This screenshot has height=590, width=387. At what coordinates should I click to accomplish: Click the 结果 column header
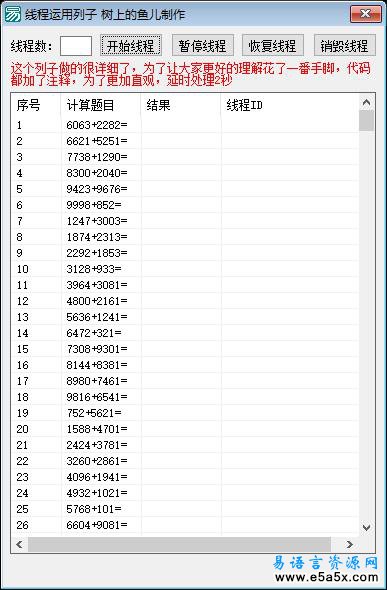[x=181, y=105]
